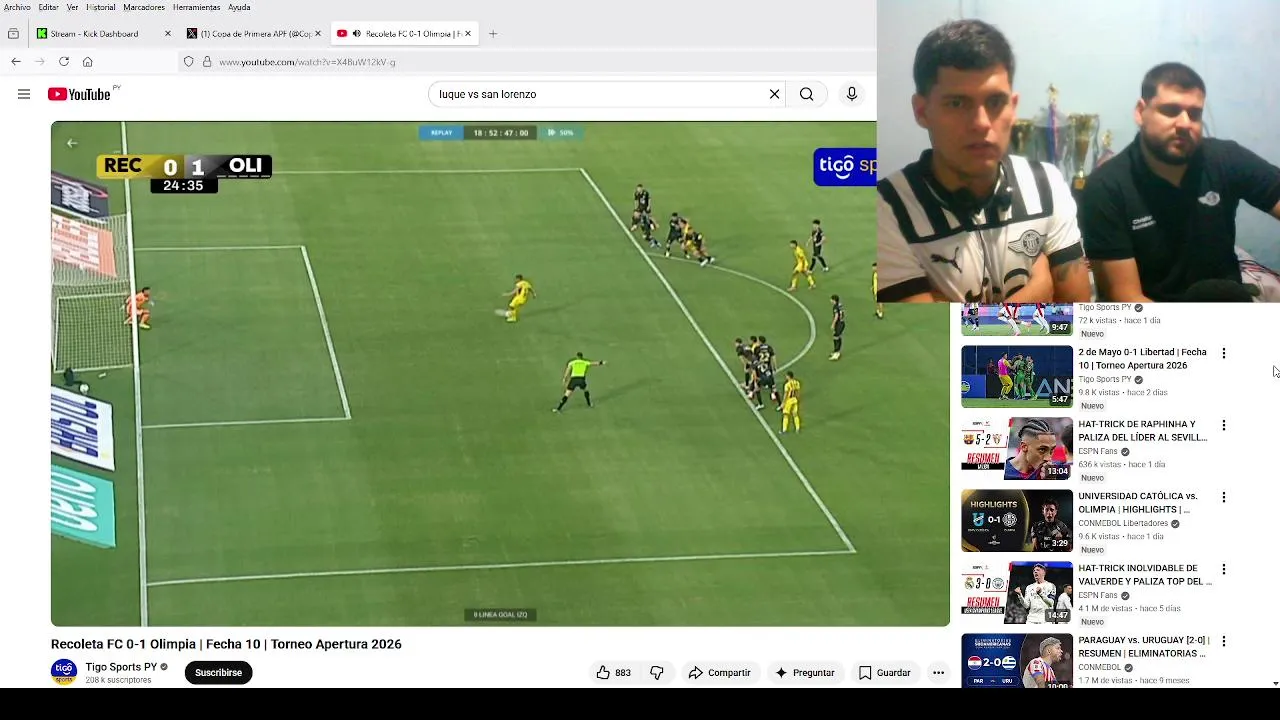The image size is (1280, 720).
Task: Open Archivo menu
Action: [x=17, y=7]
